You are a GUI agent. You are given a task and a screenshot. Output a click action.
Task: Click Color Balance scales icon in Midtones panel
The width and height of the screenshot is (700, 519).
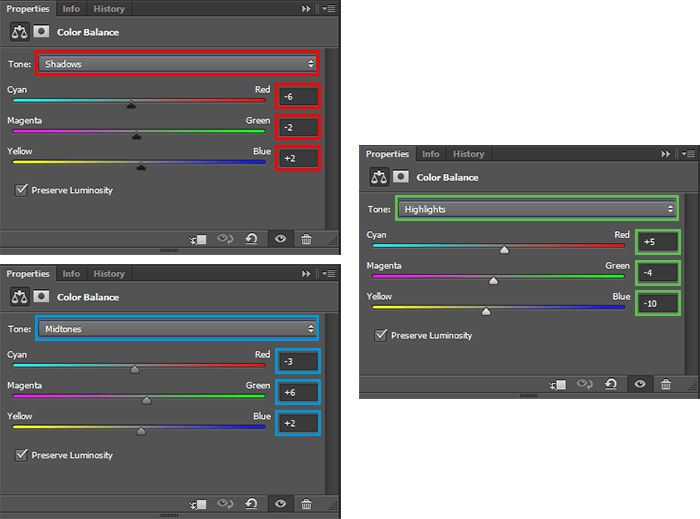pyautogui.click(x=19, y=297)
